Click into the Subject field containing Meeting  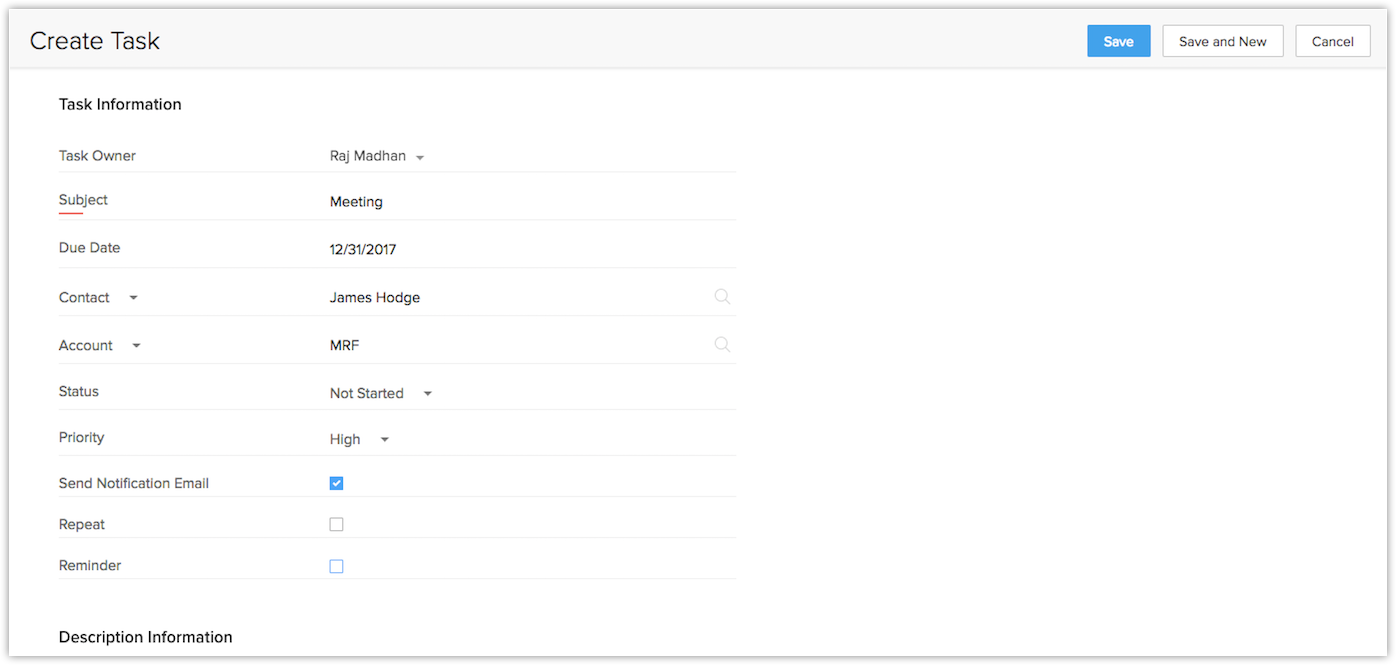(x=500, y=202)
